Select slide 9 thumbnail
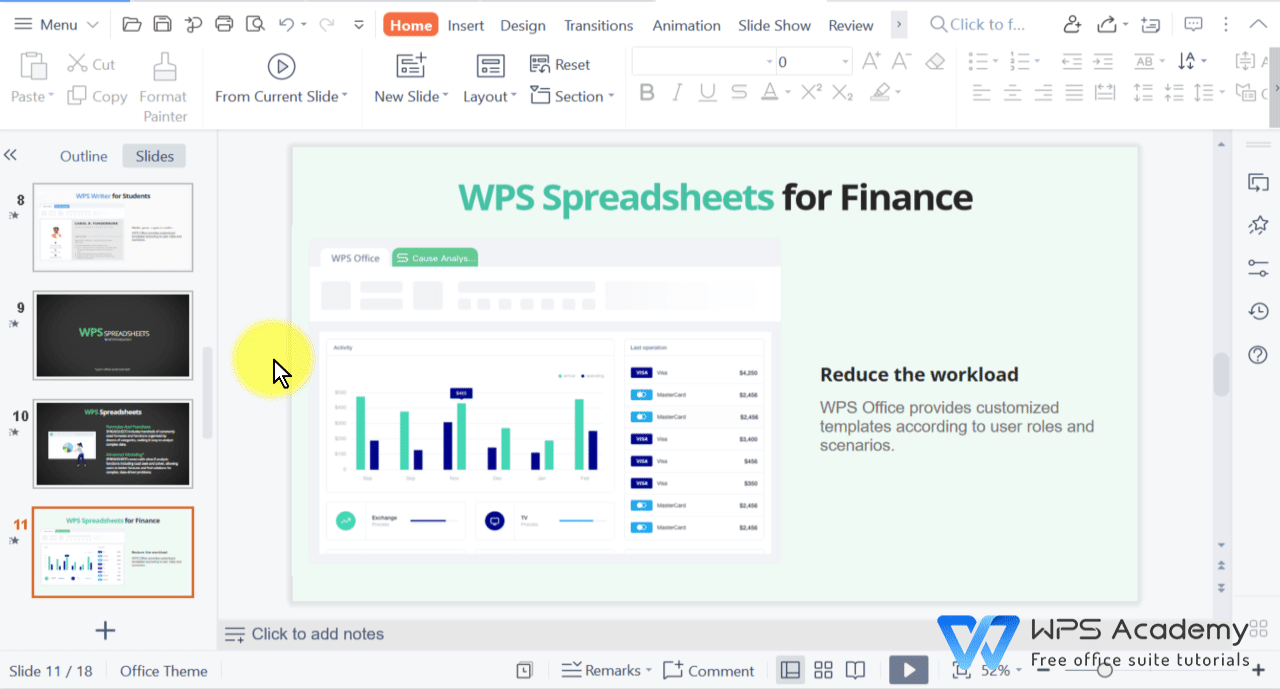Image resolution: width=1280 pixels, height=689 pixels. (113, 335)
